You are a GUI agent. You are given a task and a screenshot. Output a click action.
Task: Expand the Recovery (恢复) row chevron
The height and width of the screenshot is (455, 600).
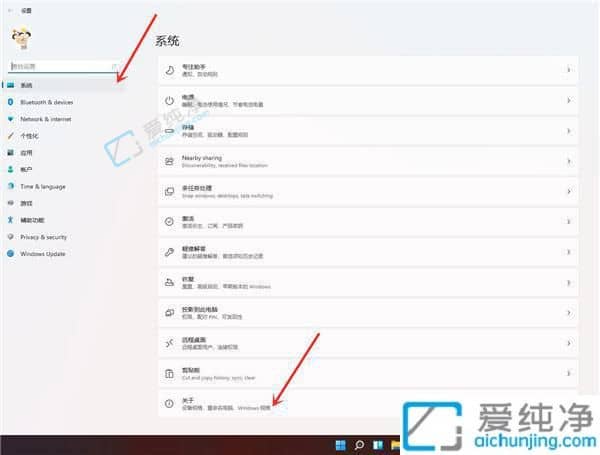569,282
